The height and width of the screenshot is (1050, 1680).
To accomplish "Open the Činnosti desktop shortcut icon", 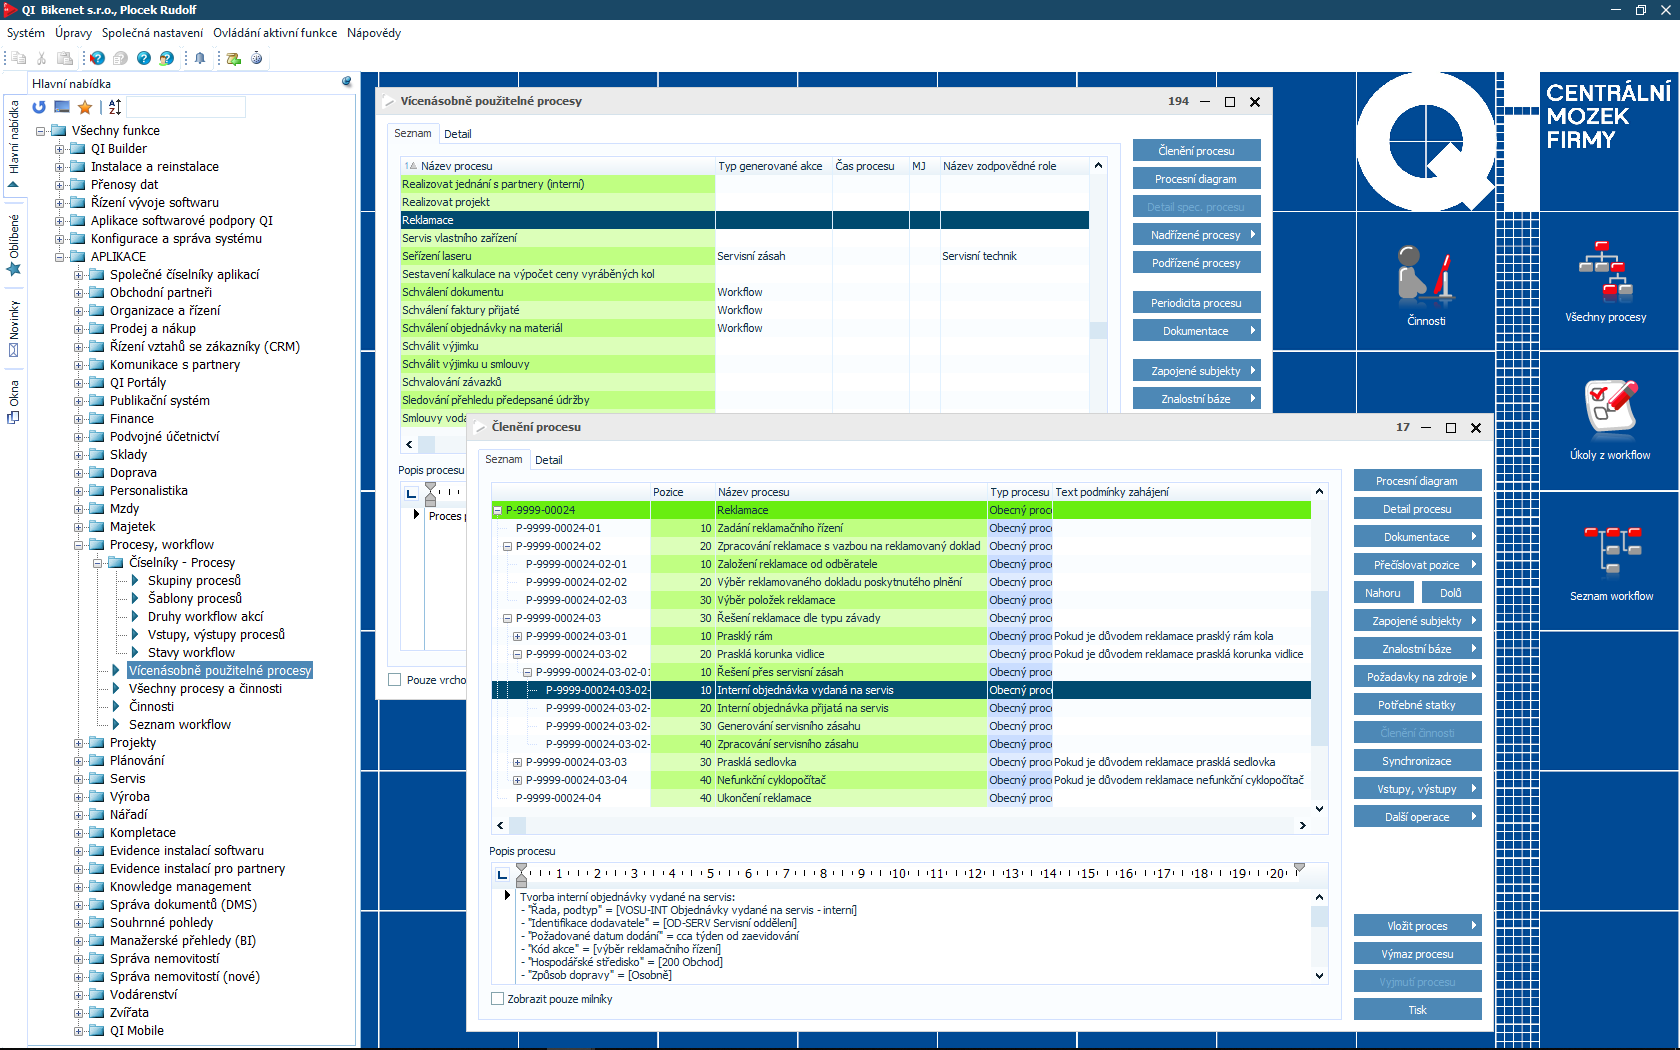I will coord(1425,285).
